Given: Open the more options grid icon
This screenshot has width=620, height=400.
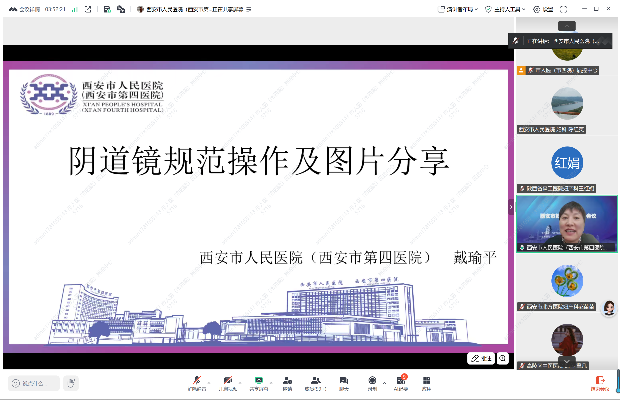Looking at the screenshot, I should [x=426, y=383].
